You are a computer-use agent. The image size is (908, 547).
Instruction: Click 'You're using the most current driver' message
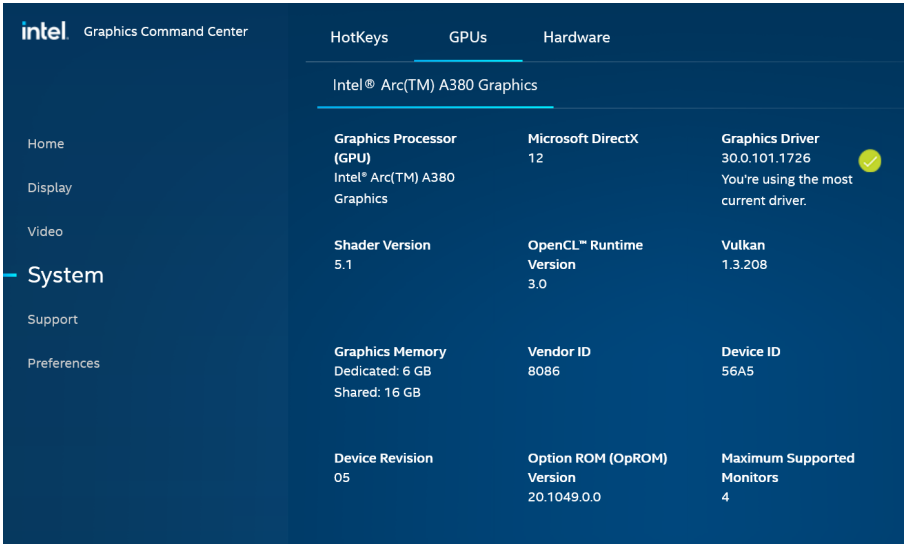[786, 190]
